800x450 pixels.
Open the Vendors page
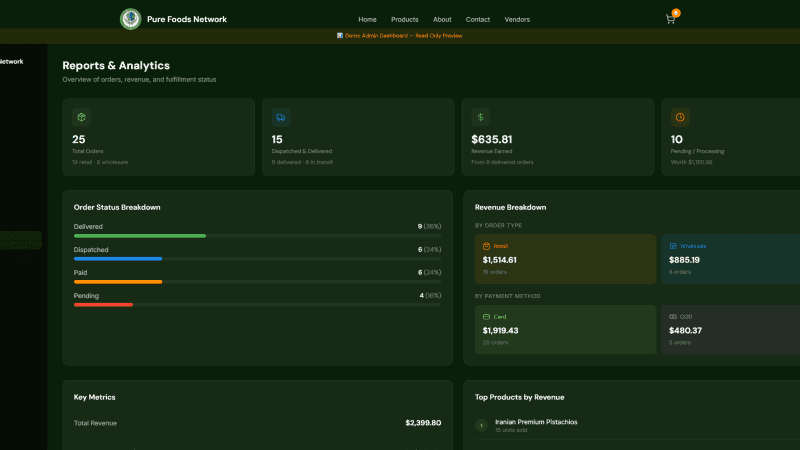517,19
